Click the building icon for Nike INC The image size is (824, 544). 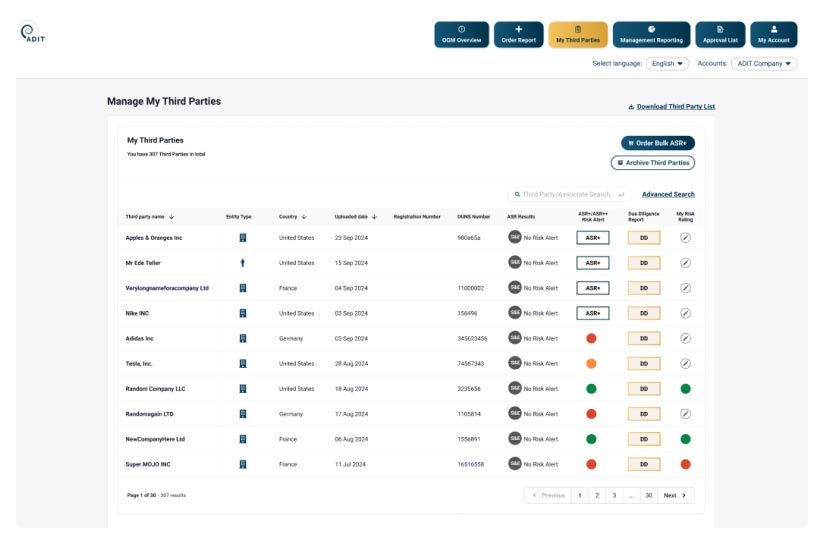(x=242, y=313)
